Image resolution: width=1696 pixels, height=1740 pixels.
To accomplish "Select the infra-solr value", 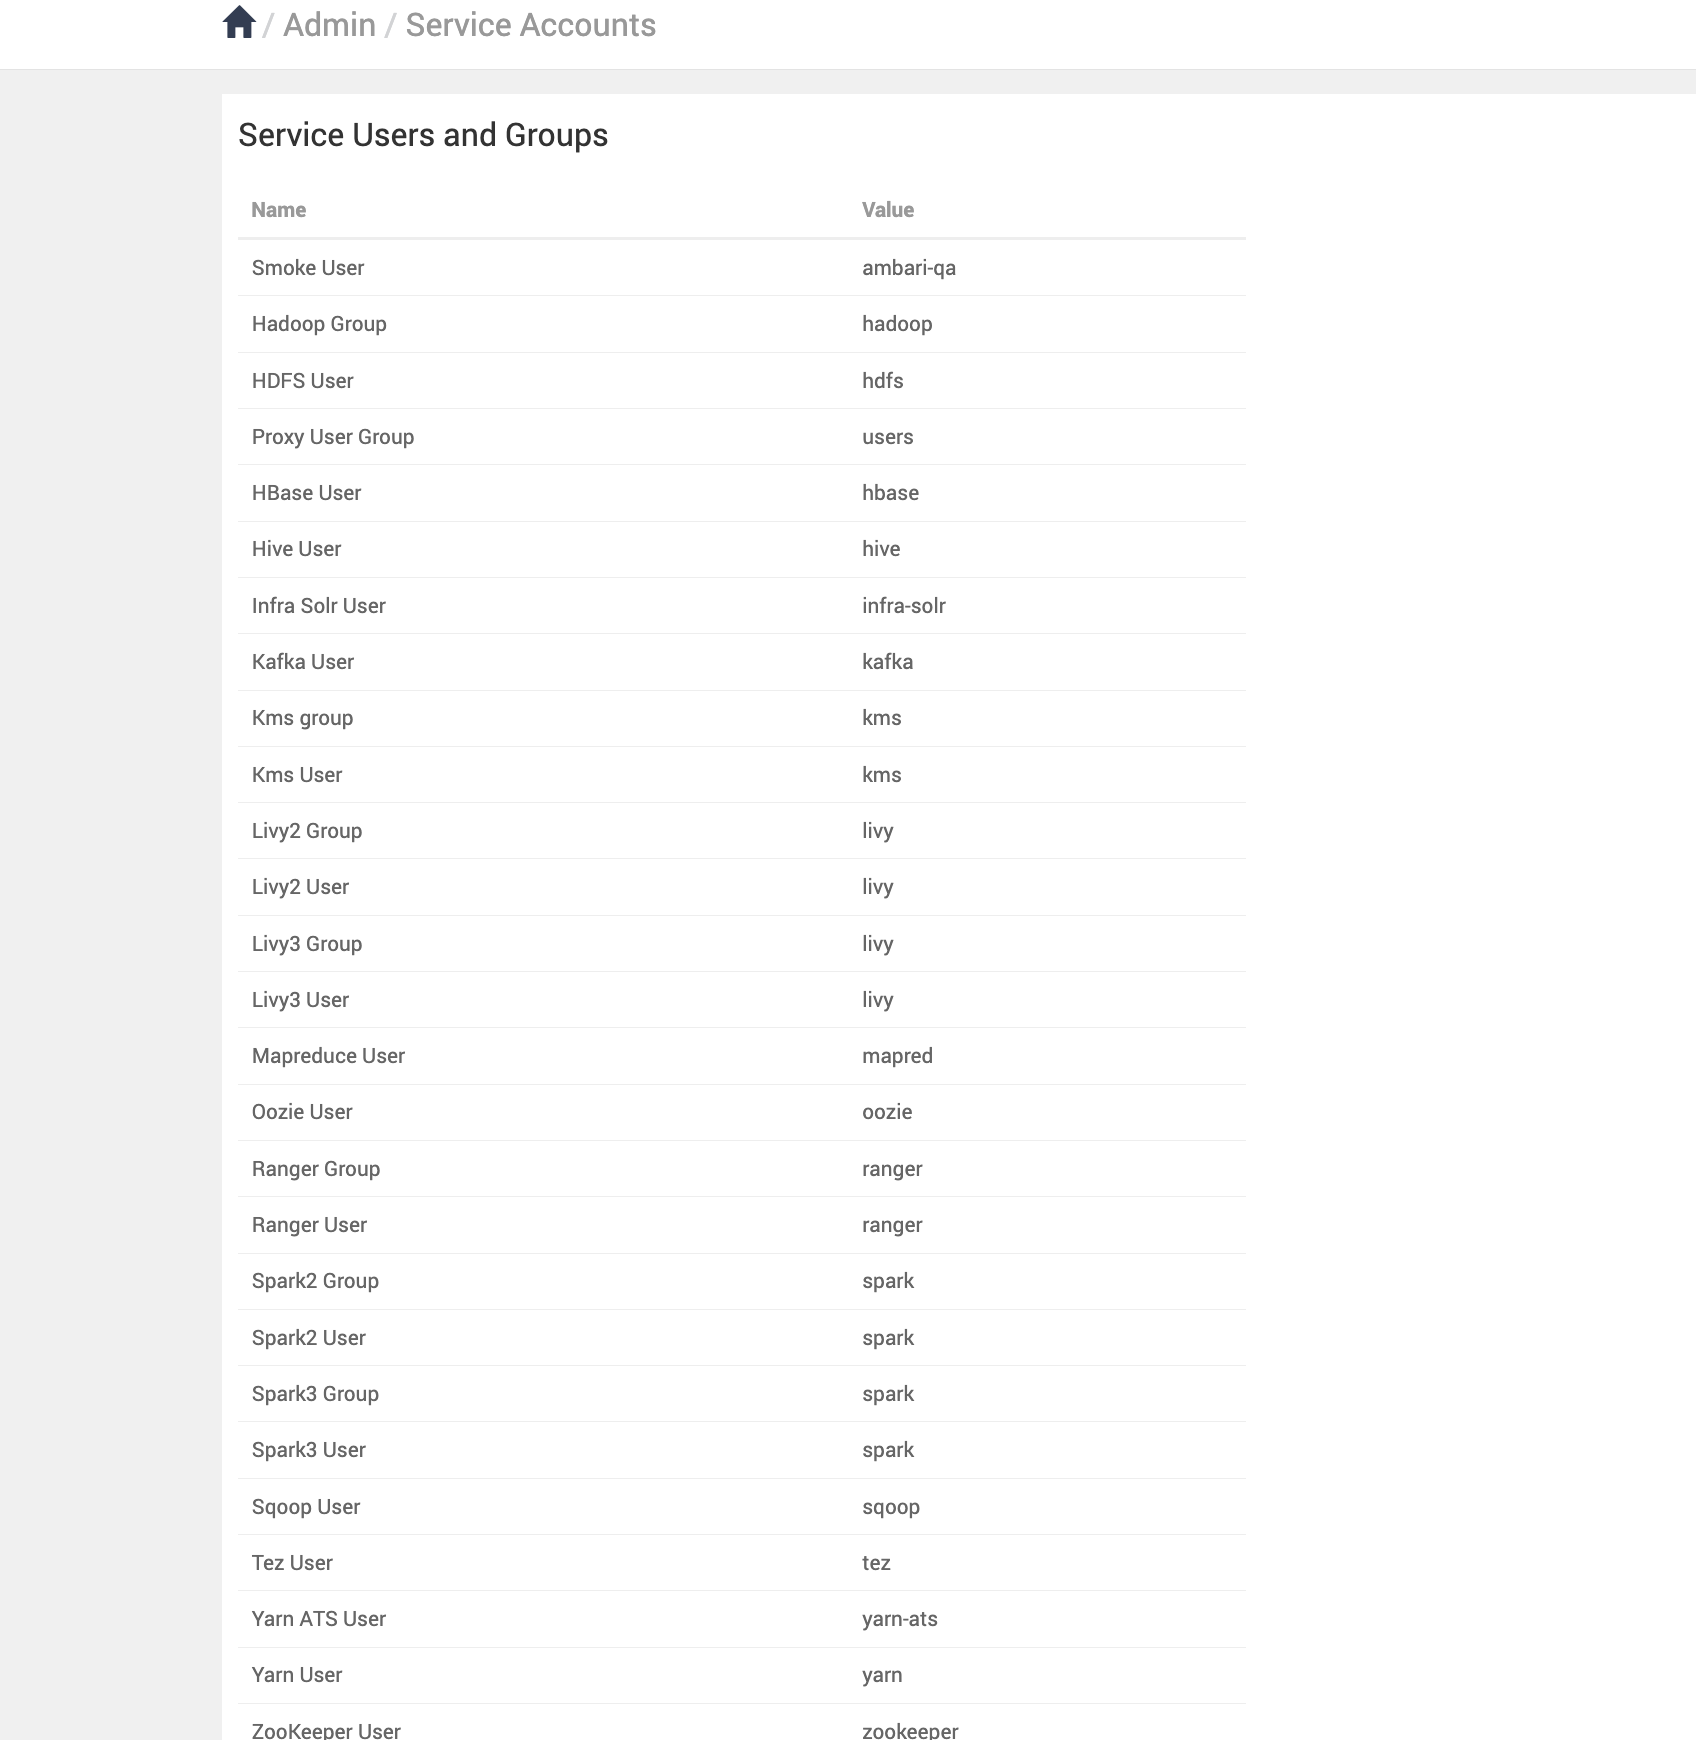I will 904,606.
